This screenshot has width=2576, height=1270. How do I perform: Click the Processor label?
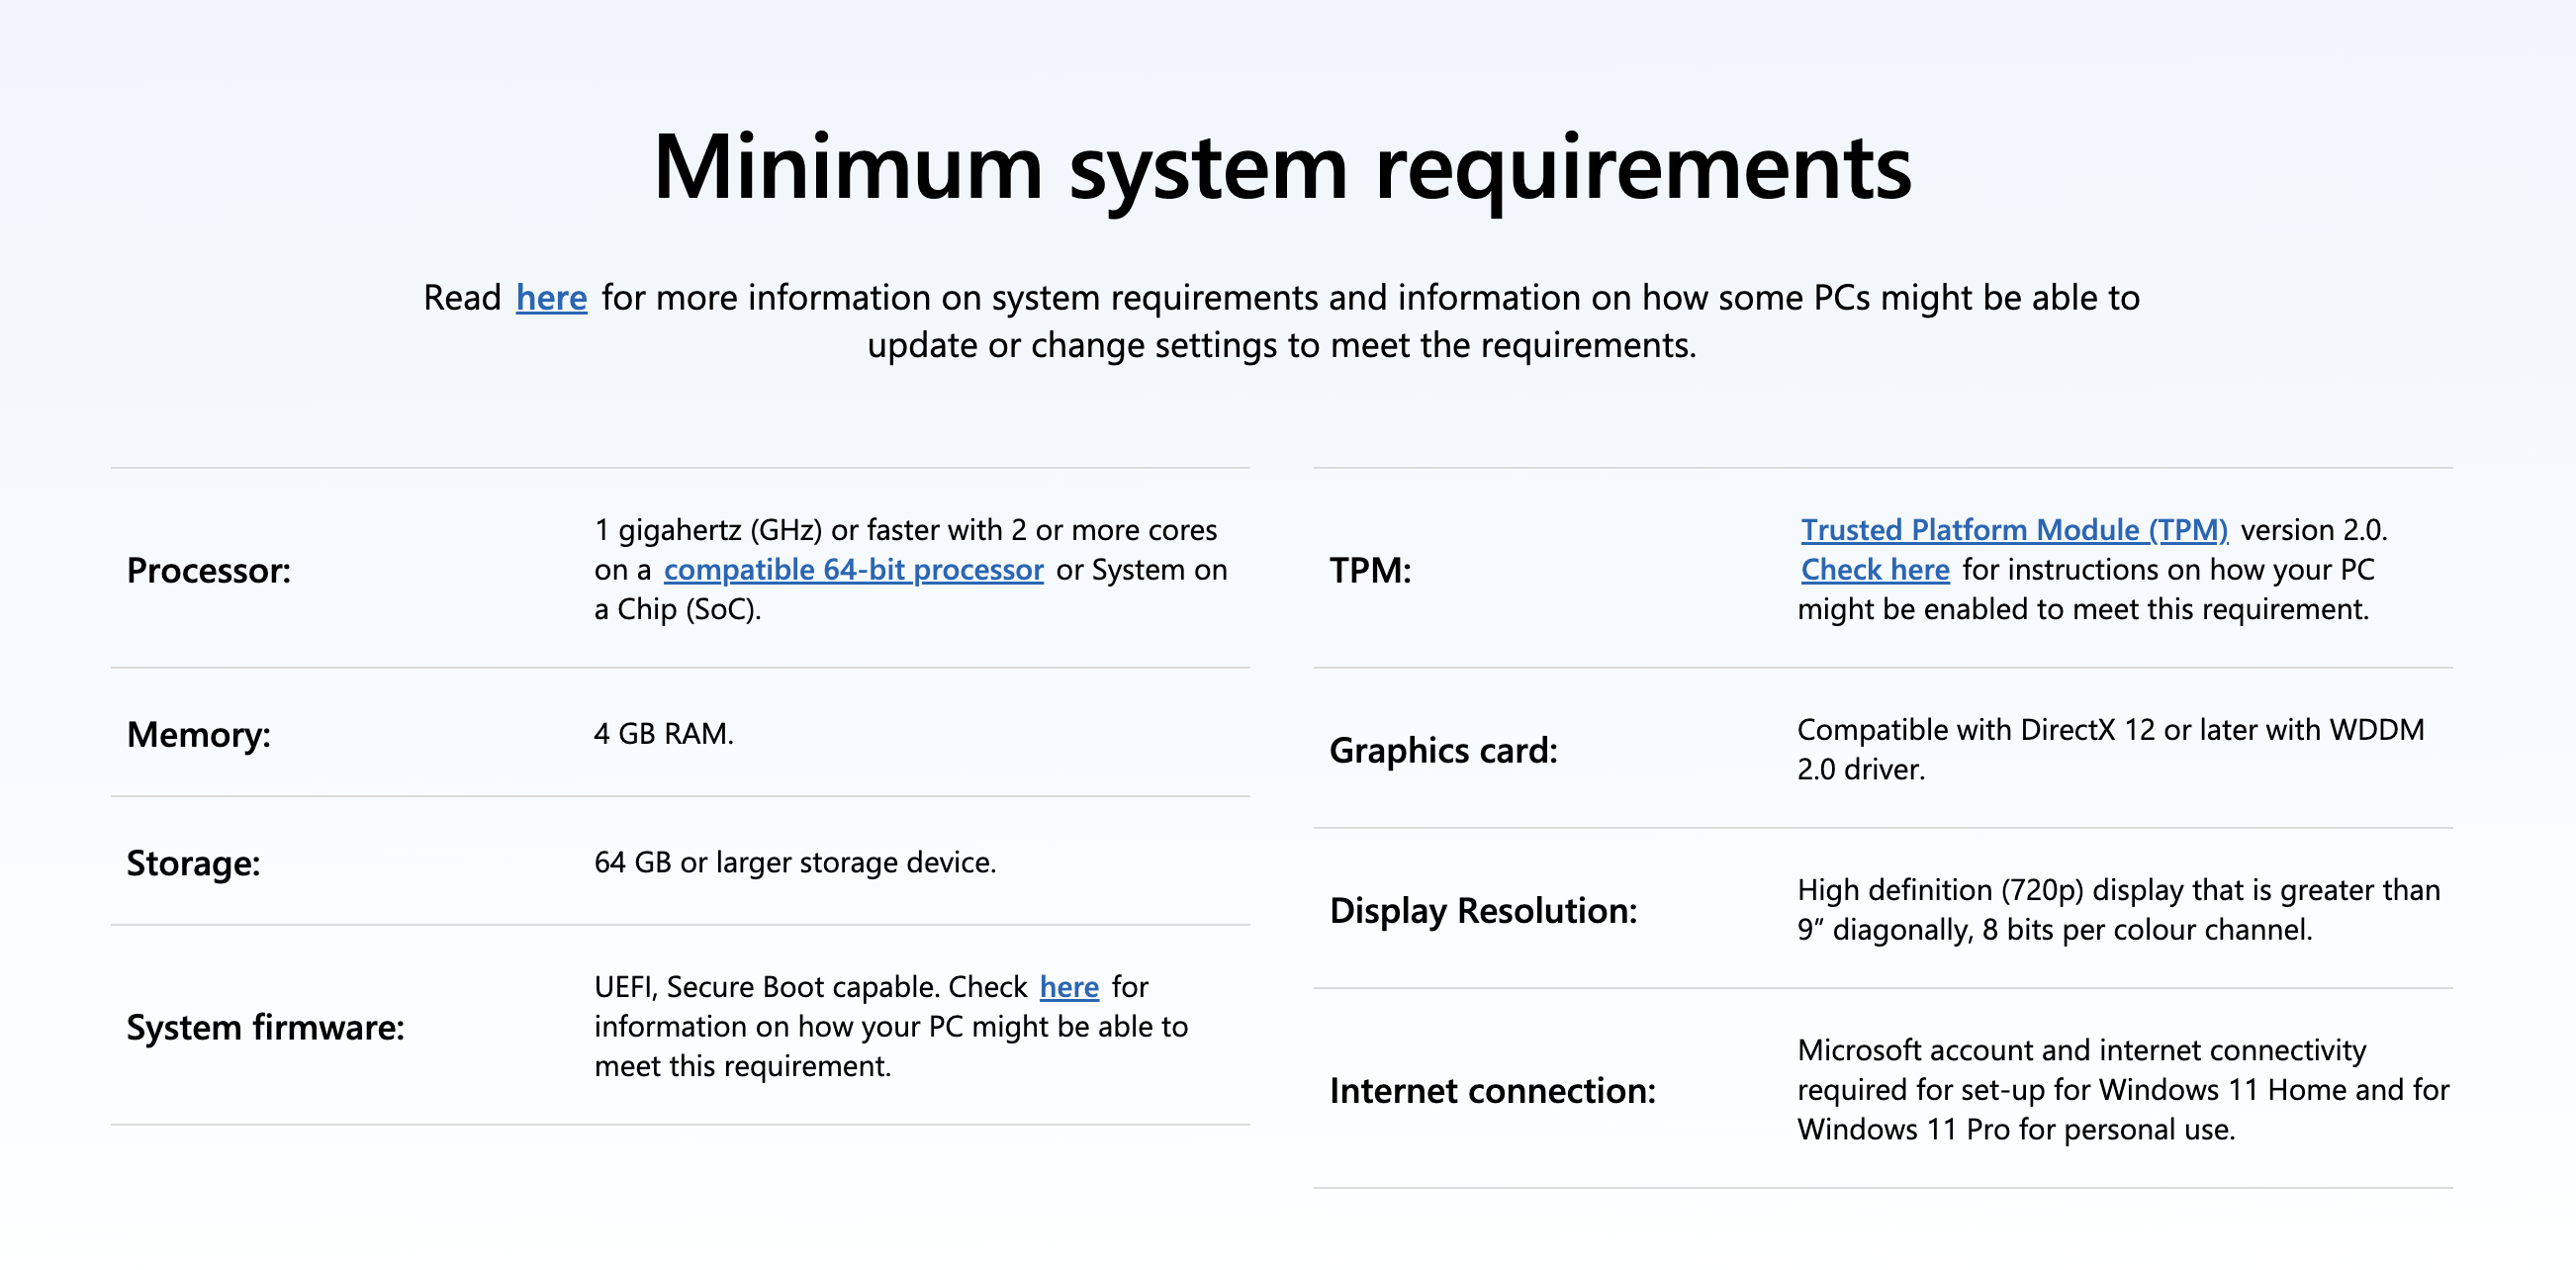coord(208,570)
